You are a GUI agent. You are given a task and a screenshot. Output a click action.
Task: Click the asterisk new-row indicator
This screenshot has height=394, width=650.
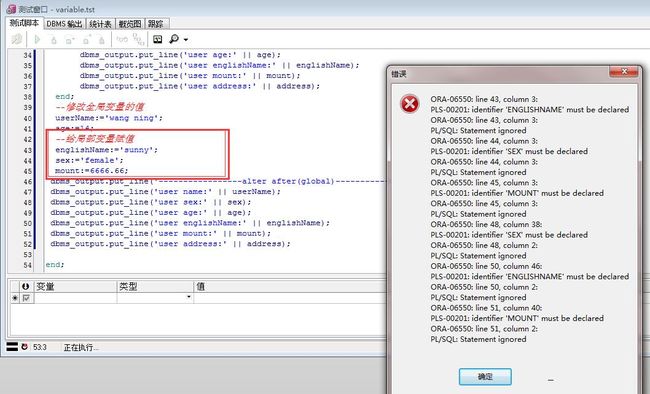[x=15, y=298]
